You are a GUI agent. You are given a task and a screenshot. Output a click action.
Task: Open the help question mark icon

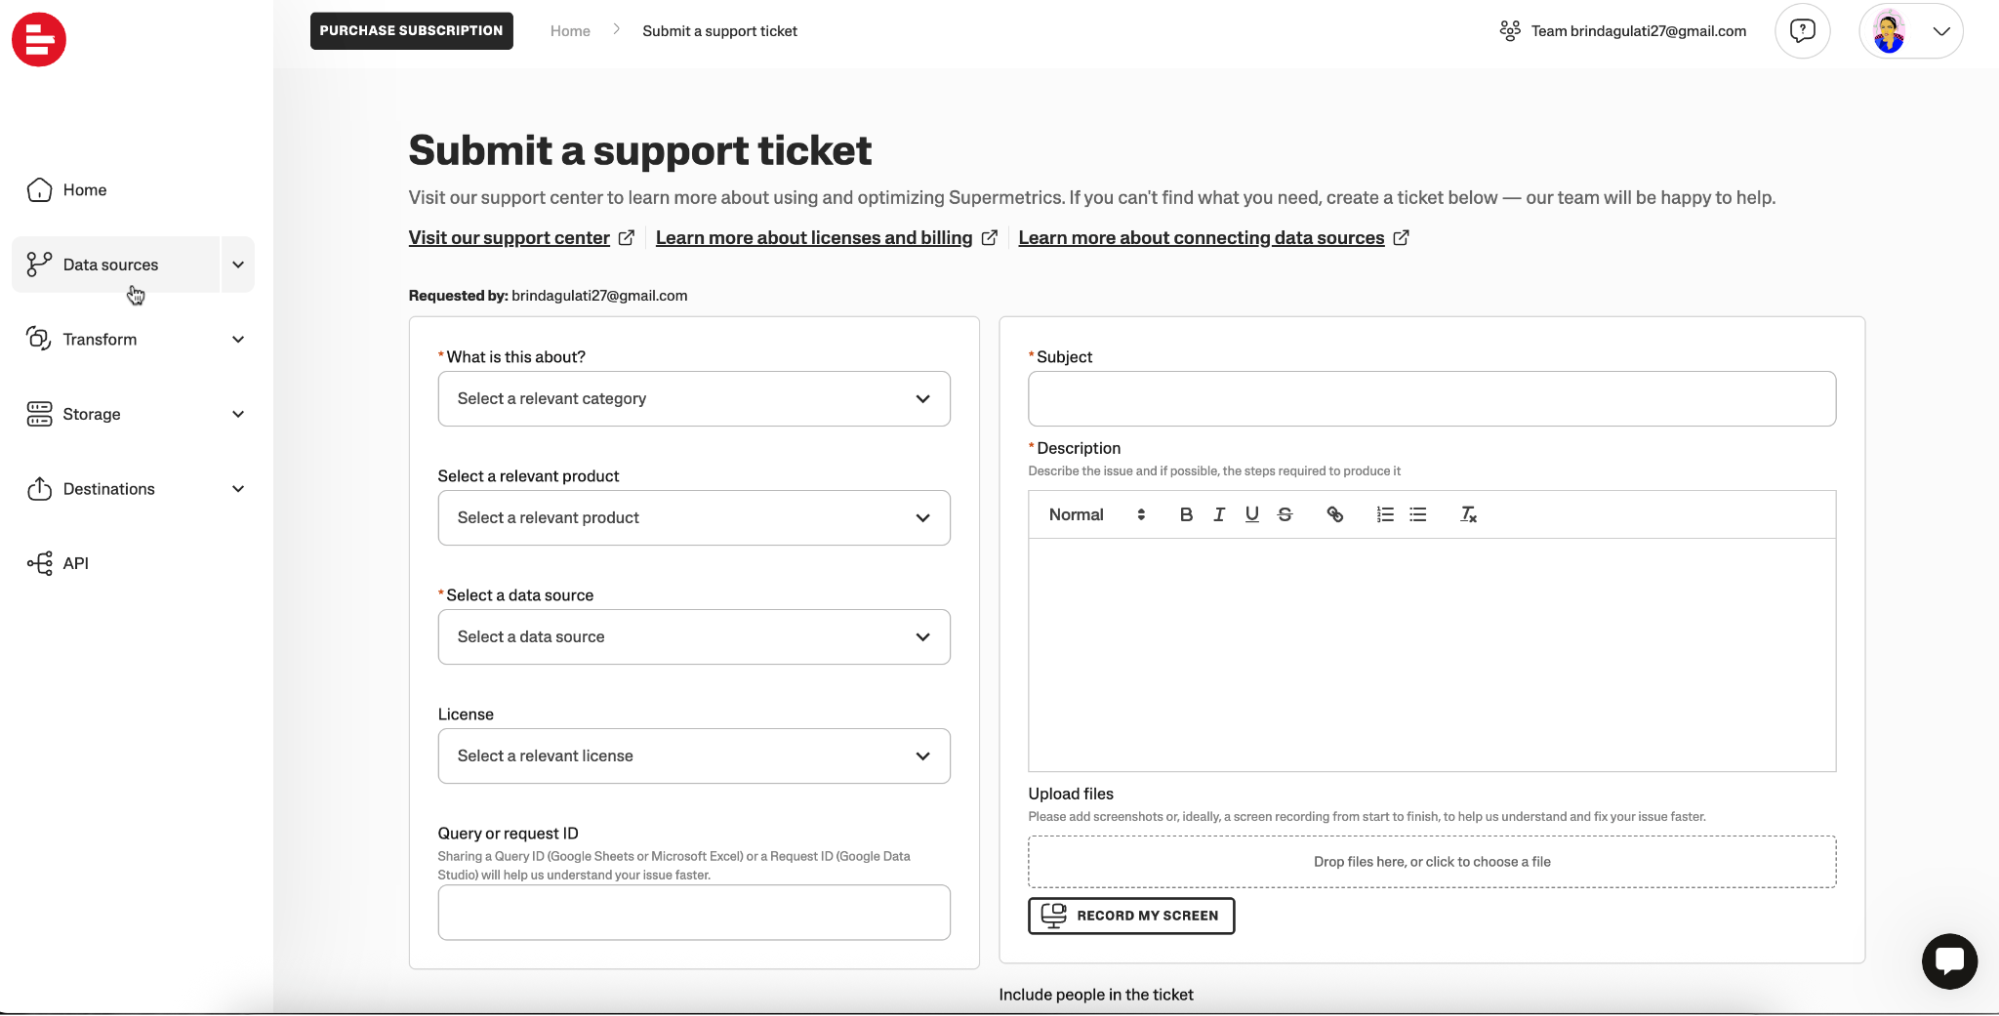coord(1802,31)
